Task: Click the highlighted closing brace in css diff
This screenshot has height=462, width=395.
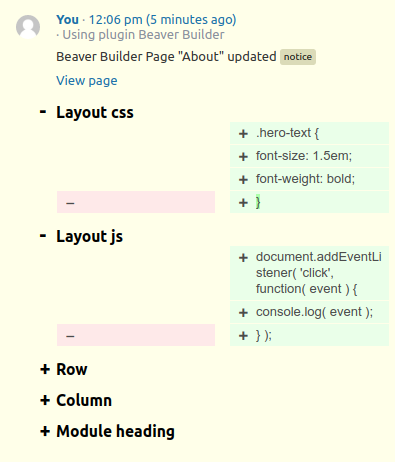Action: [x=258, y=202]
